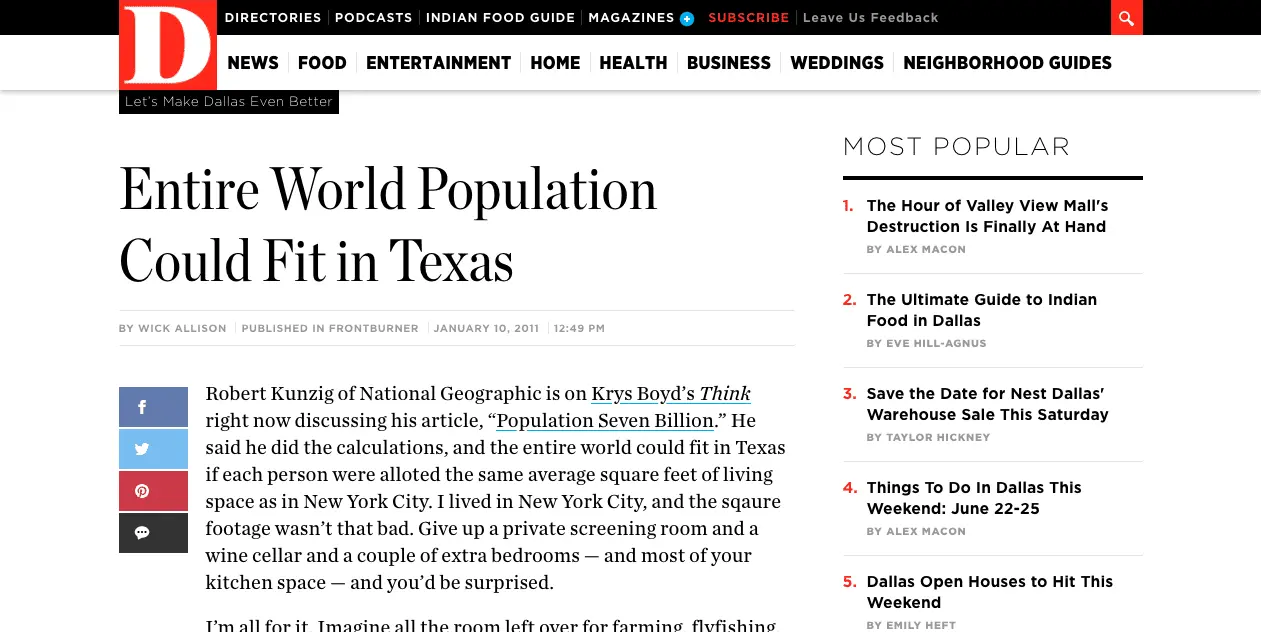Share article via Facebook icon
This screenshot has height=632, width=1261.
[153, 407]
